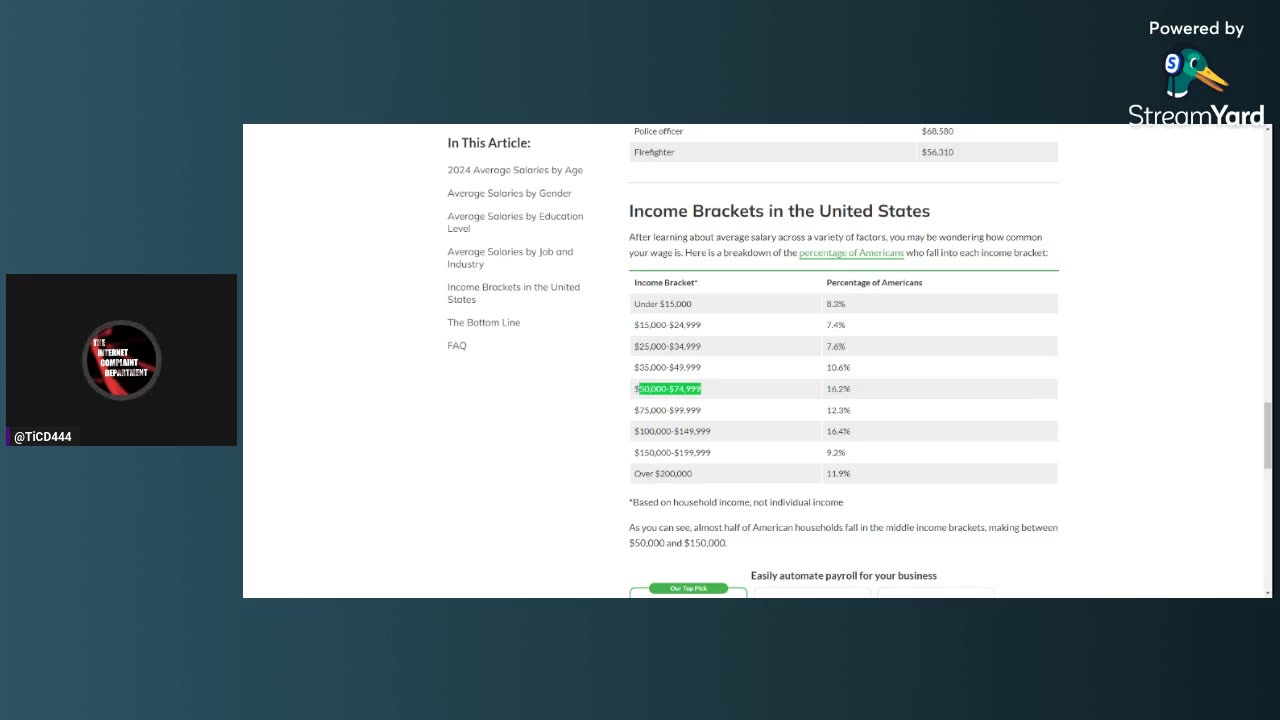Click the 16.2% percentage value

point(838,388)
